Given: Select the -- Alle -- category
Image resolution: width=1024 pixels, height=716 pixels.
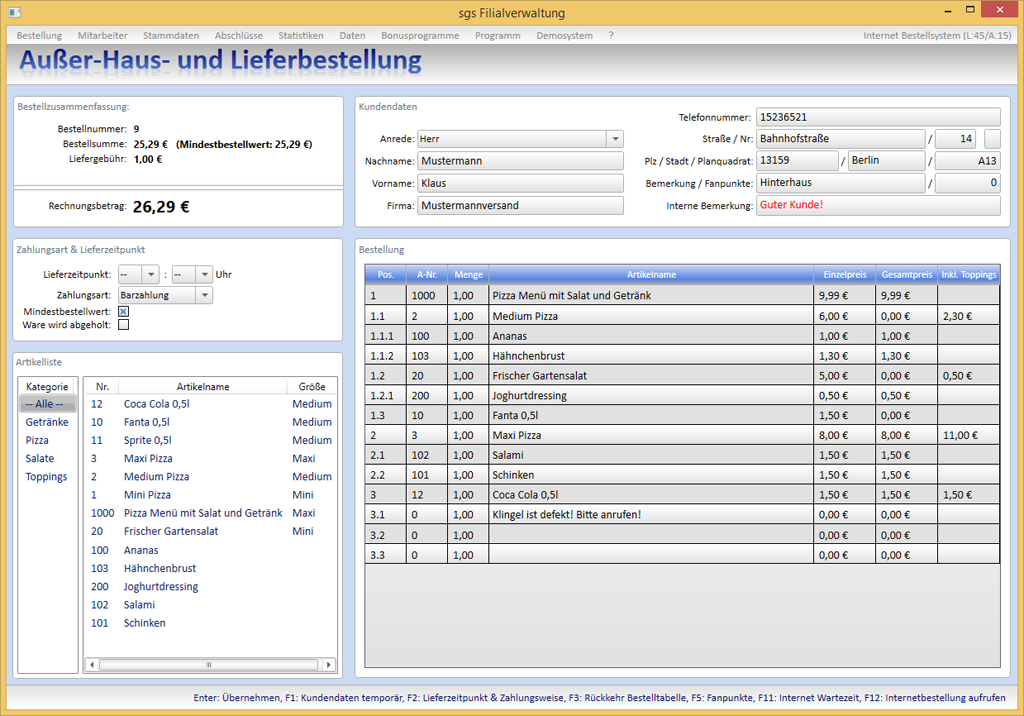Looking at the screenshot, I should point(48,404).
